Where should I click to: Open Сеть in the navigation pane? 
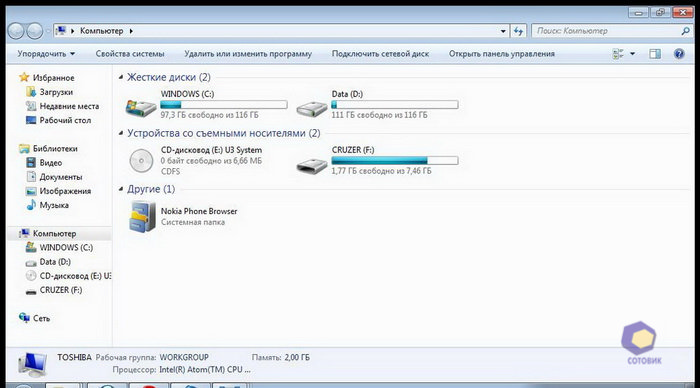[x=42, y=318]
